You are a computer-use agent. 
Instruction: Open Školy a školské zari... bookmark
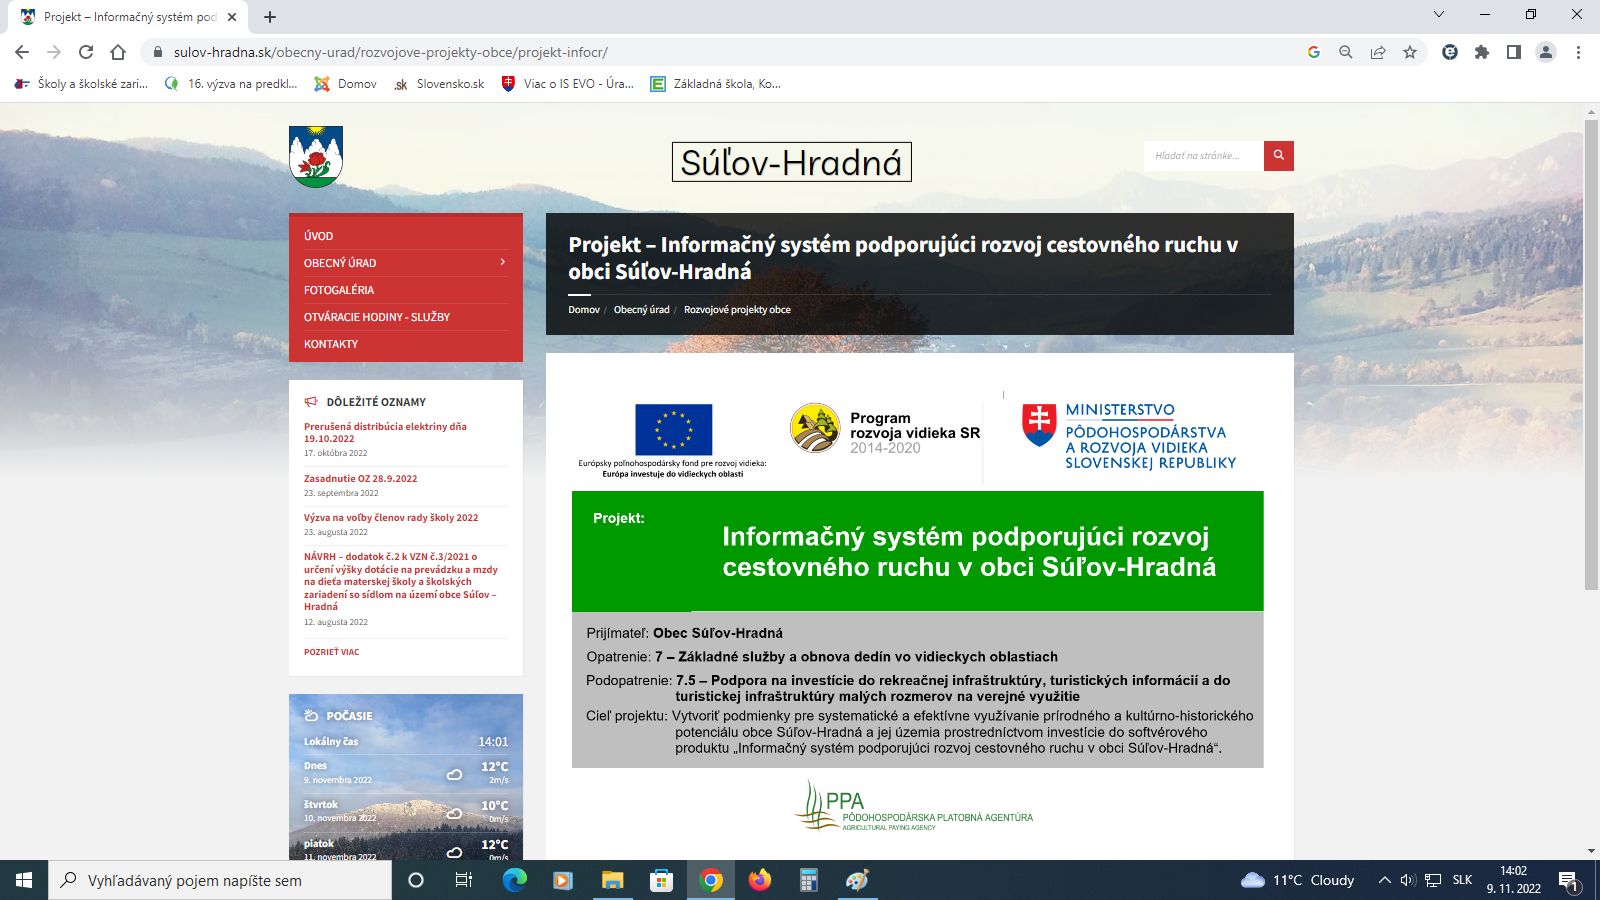coord(82,84)
